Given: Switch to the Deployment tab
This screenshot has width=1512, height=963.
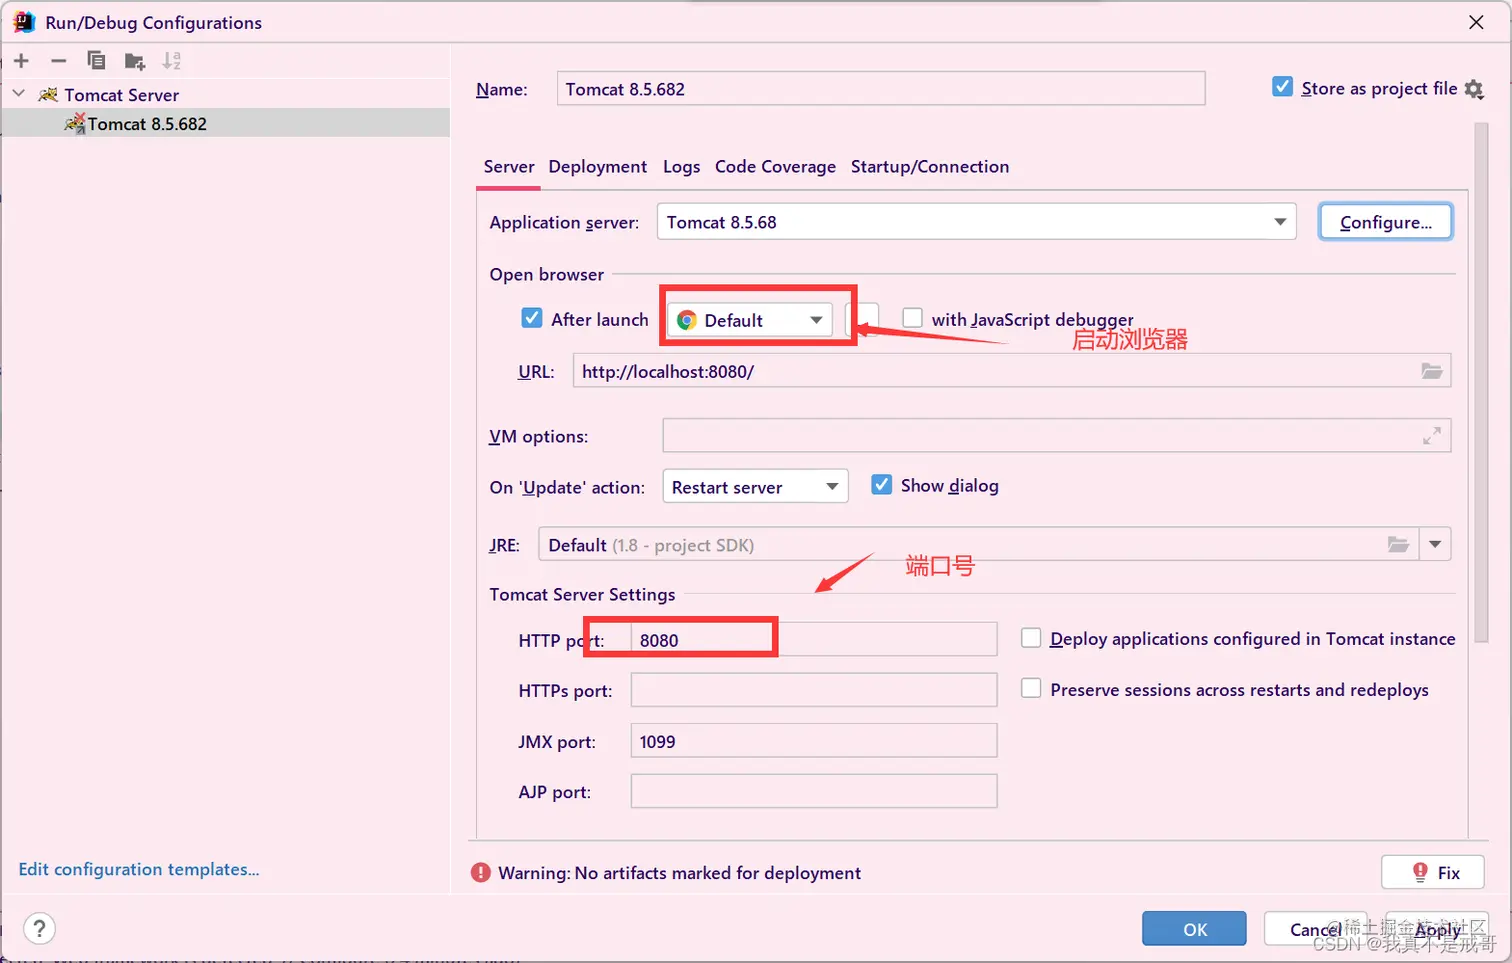Looking at the screenshot, I should [x=598, y=167].
